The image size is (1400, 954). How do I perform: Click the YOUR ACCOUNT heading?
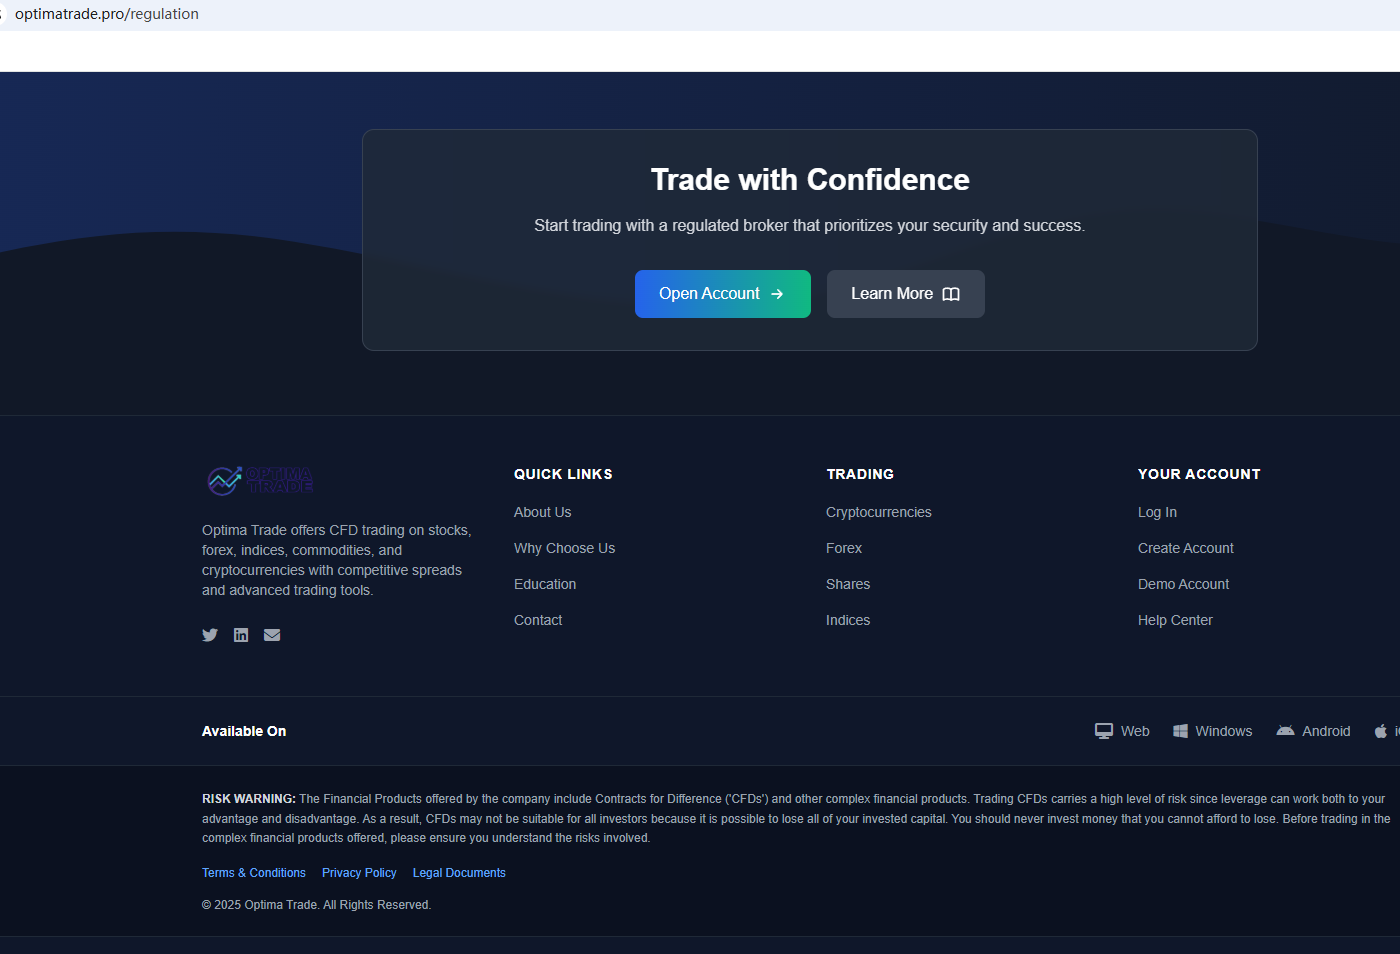1199,474
